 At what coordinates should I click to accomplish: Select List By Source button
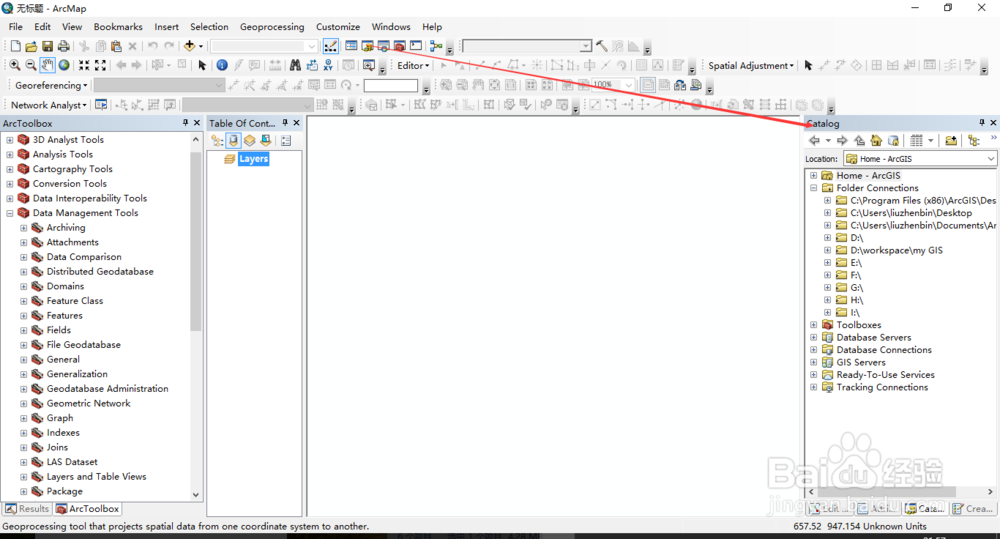(x=233, y=141)
